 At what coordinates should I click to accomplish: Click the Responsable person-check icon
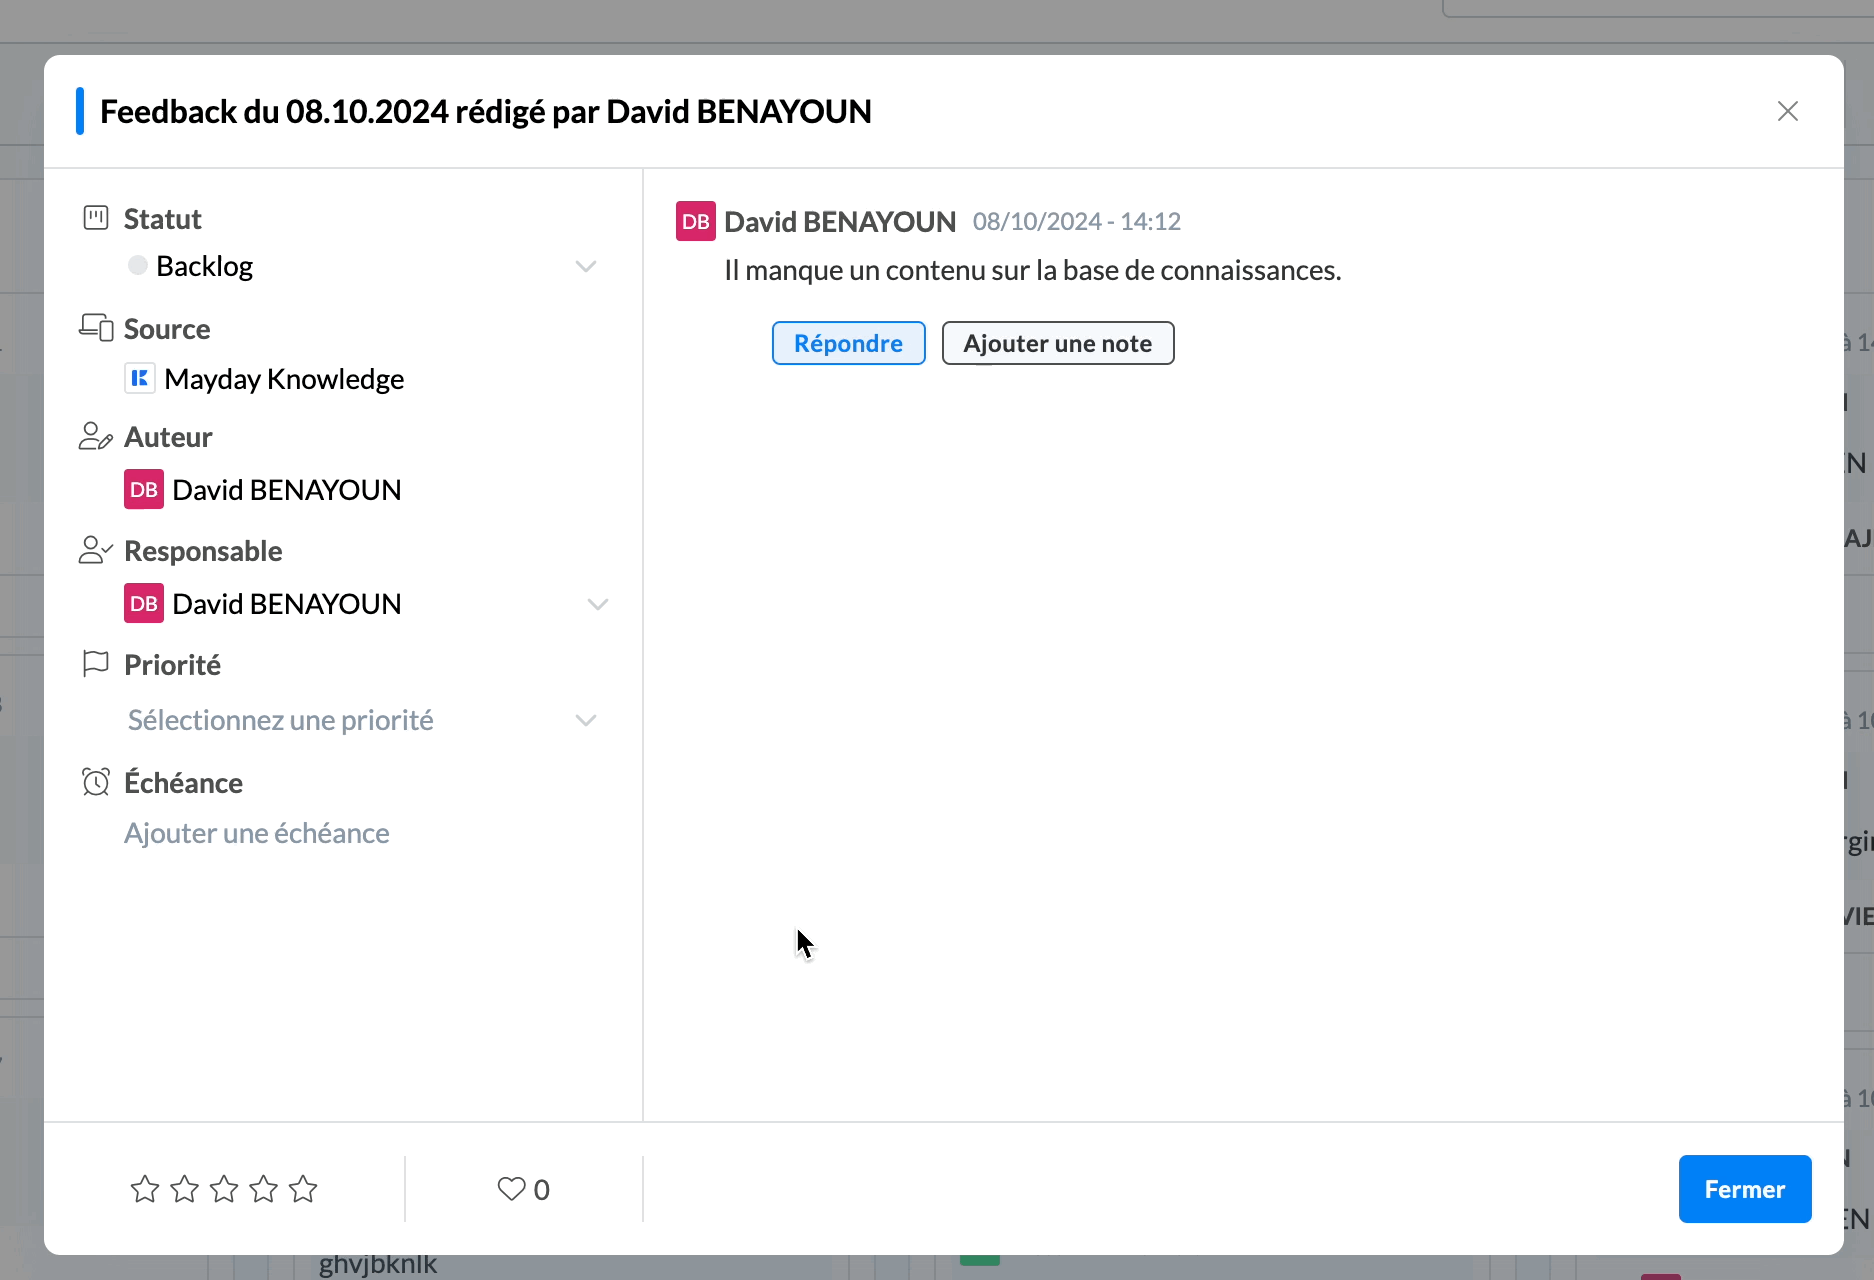[95, 550]
